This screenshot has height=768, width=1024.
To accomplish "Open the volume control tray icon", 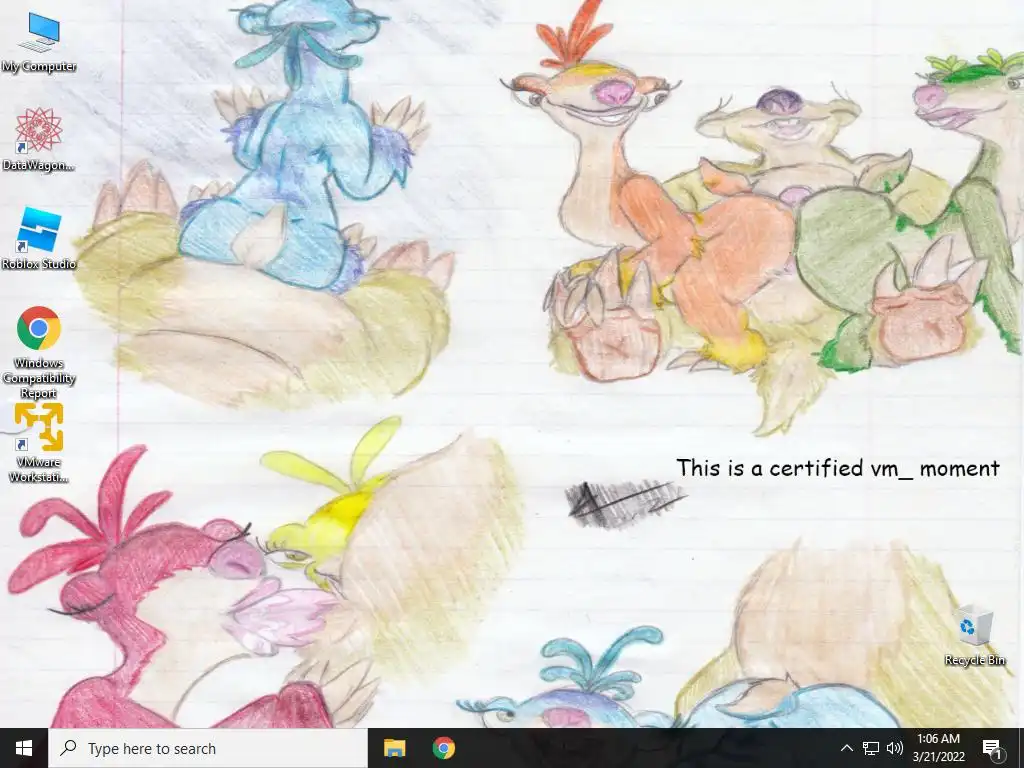I will tap(895, 748).
